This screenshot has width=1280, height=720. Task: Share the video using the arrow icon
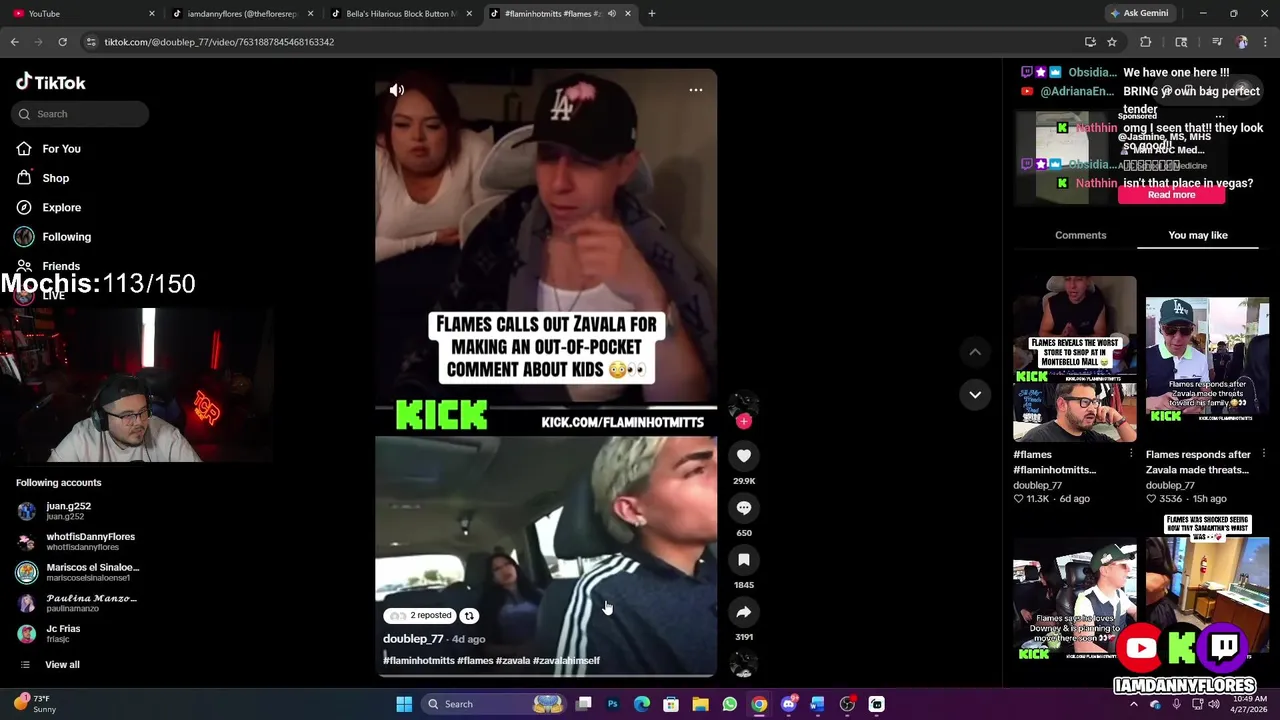[x=743, y=612]
